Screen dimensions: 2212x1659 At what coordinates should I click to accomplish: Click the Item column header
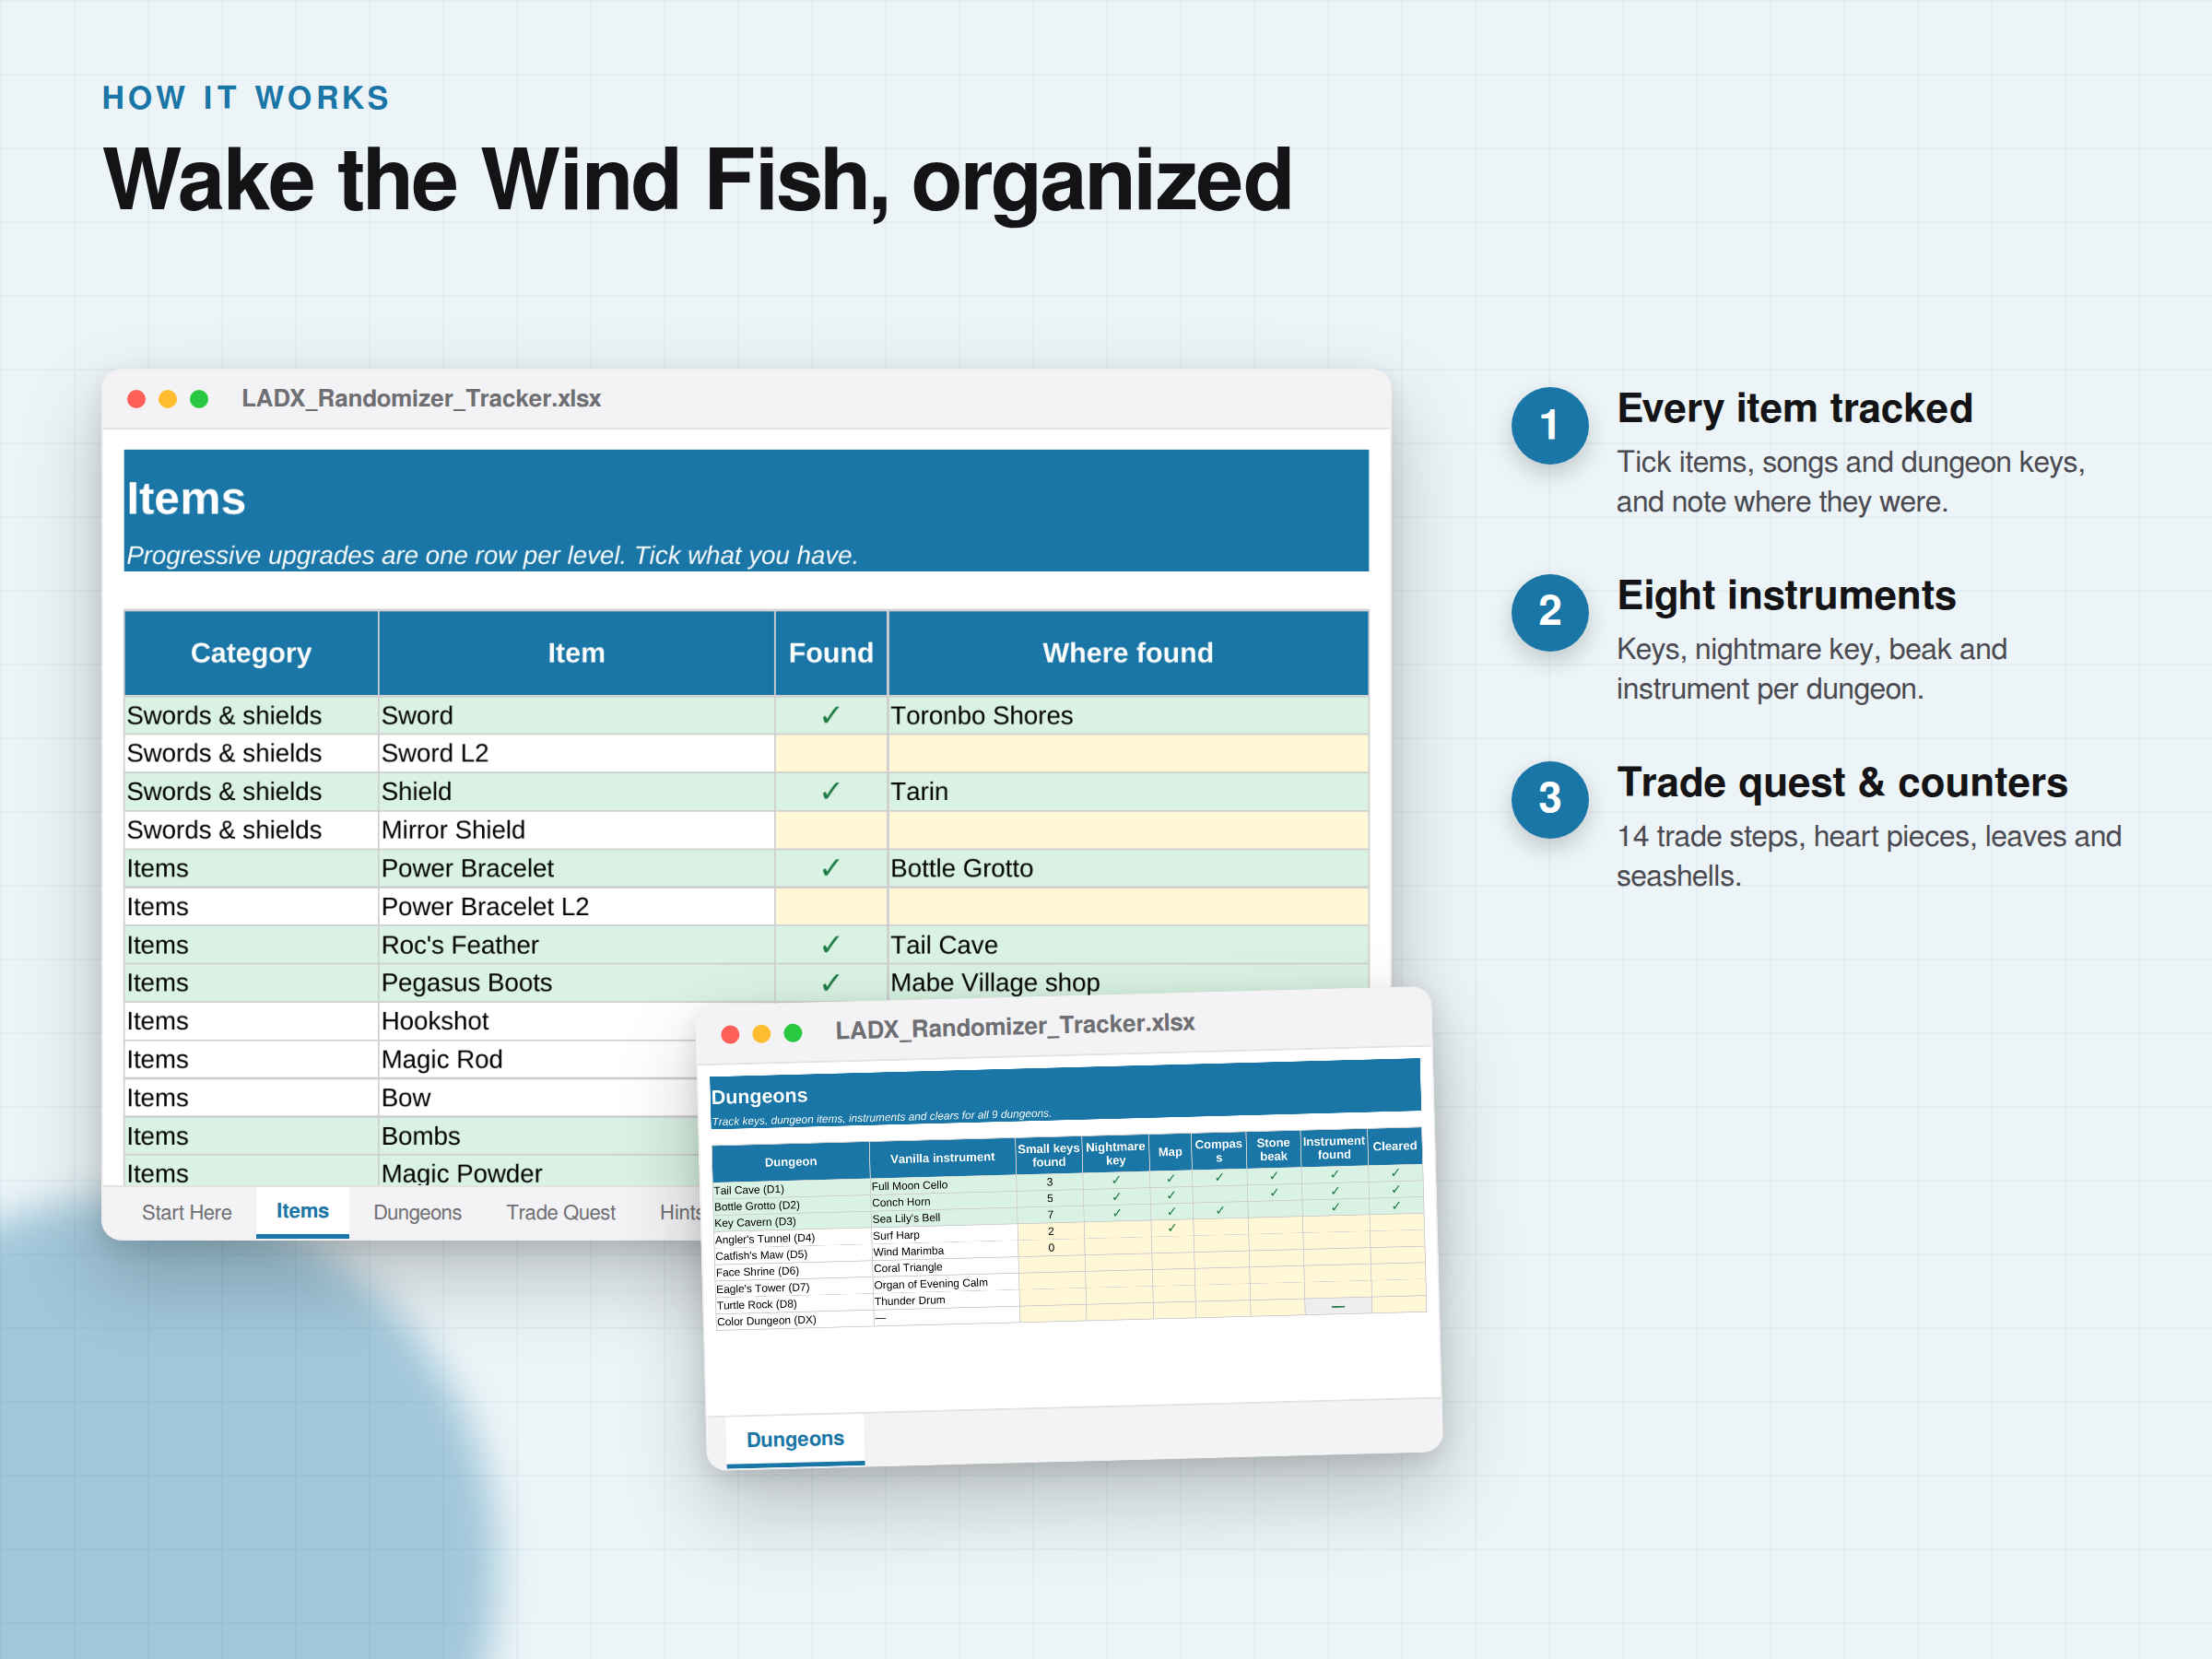point(576,653)
